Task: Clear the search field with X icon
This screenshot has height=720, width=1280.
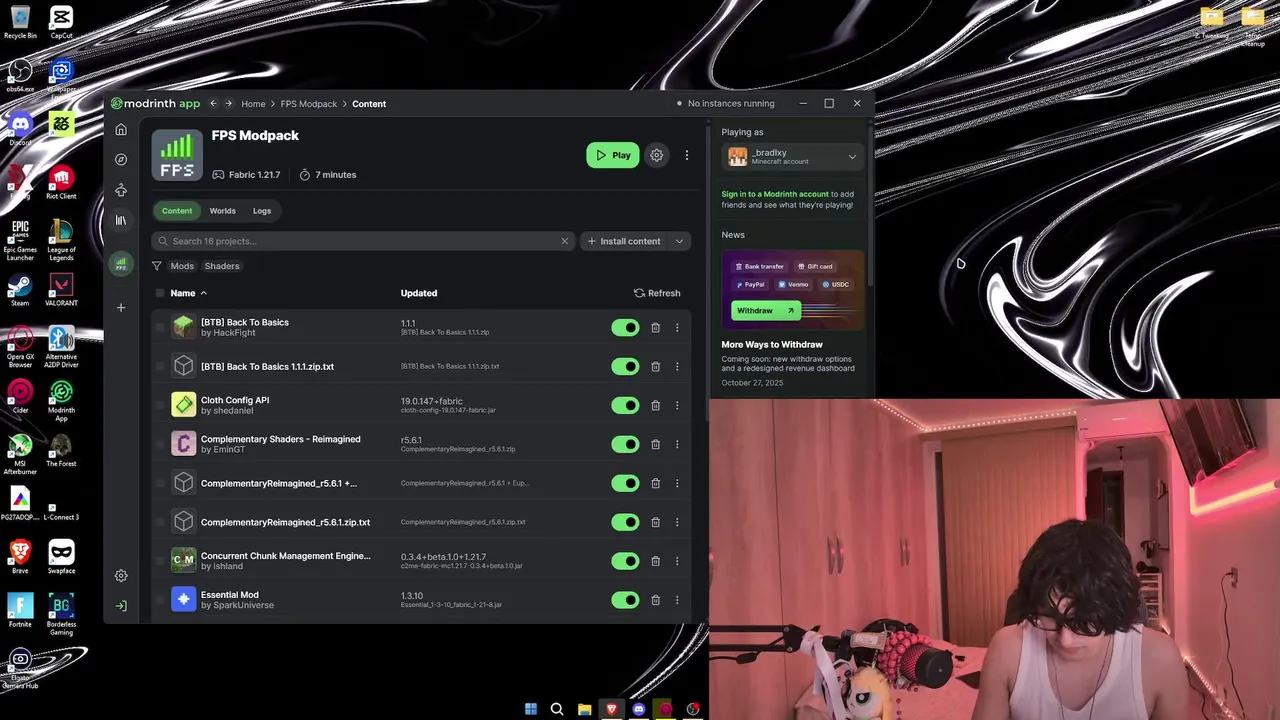Action: [564, 241]
